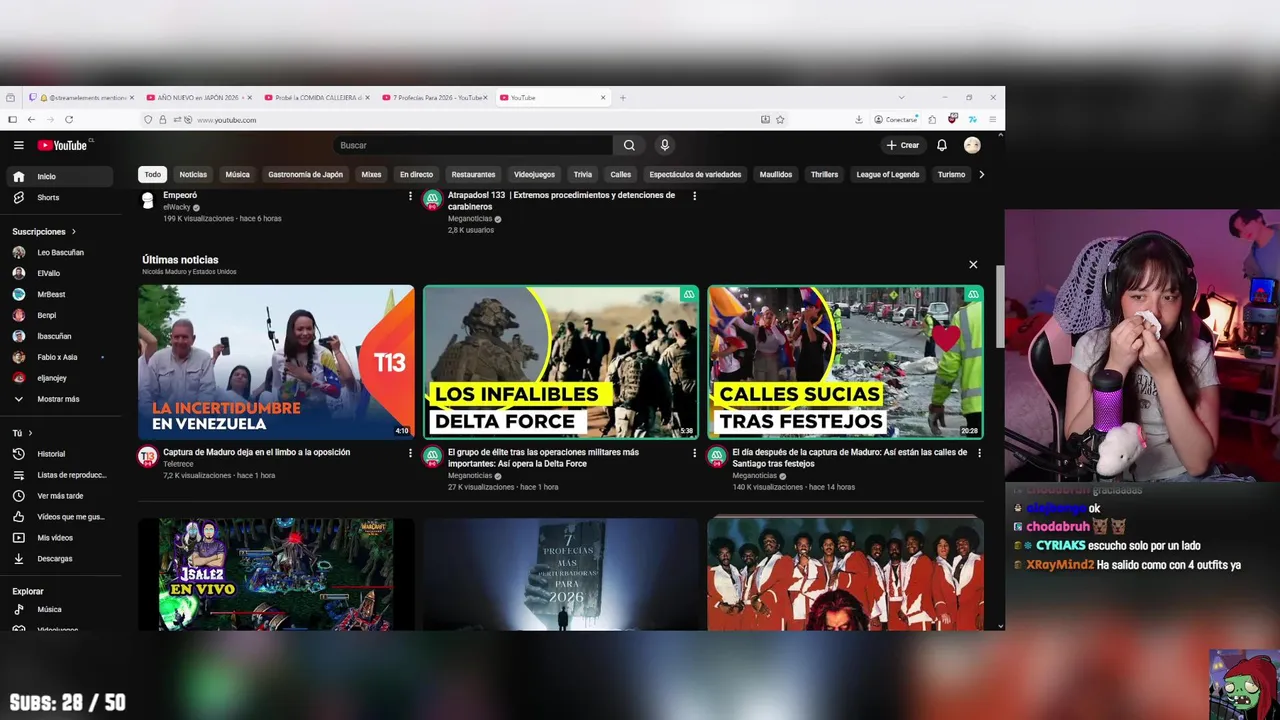Open 7 Profecías para 2026 thumbnail
Image resolution: width=1280 pixels, height=720 pixels.
pos(561,575)
